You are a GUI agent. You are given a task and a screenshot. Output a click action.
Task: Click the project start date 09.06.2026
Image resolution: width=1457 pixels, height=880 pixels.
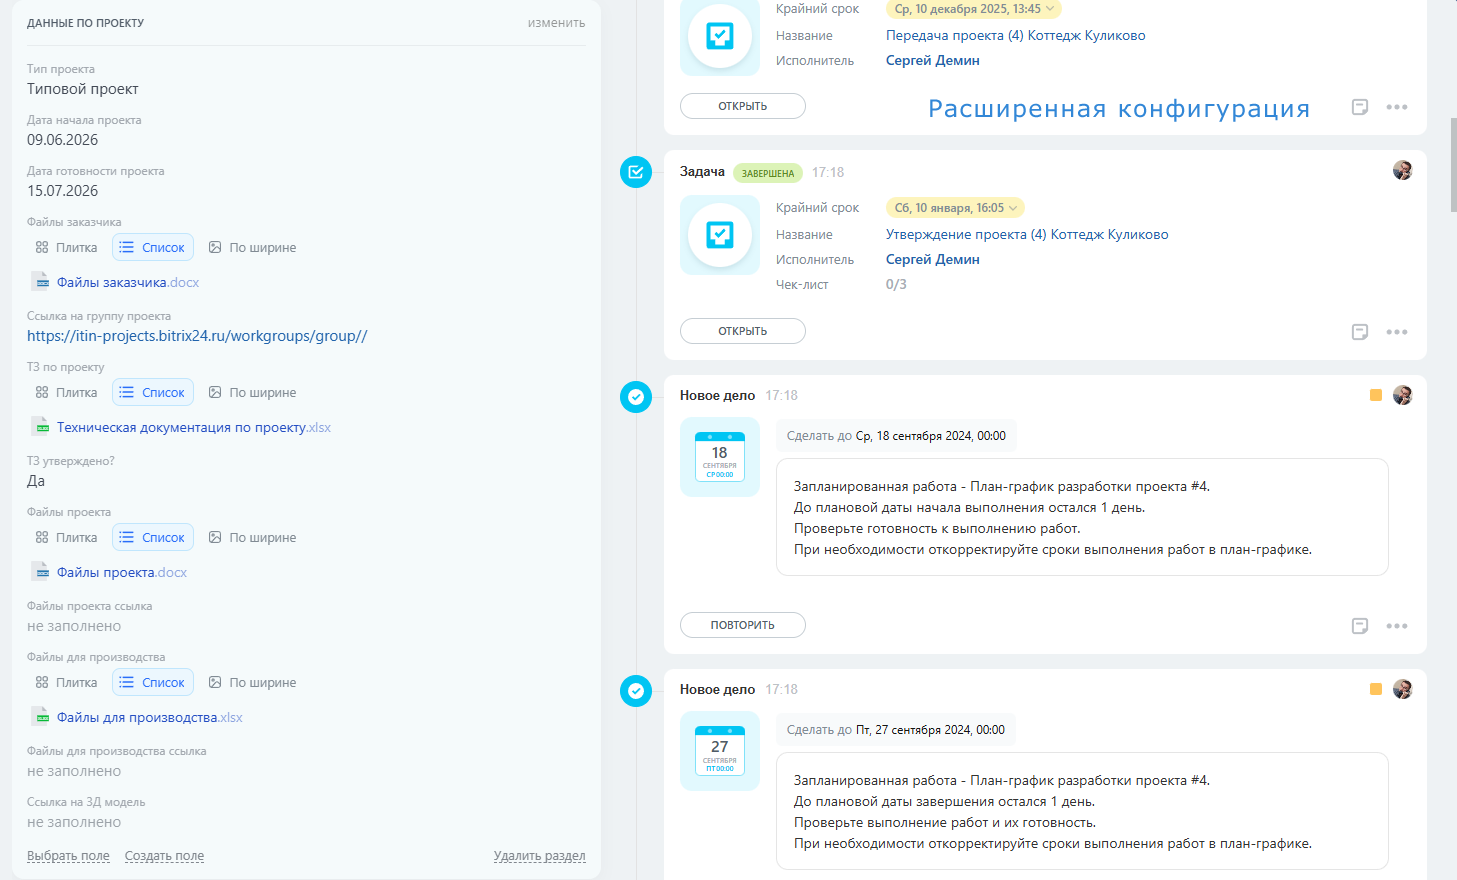(63, 140)
